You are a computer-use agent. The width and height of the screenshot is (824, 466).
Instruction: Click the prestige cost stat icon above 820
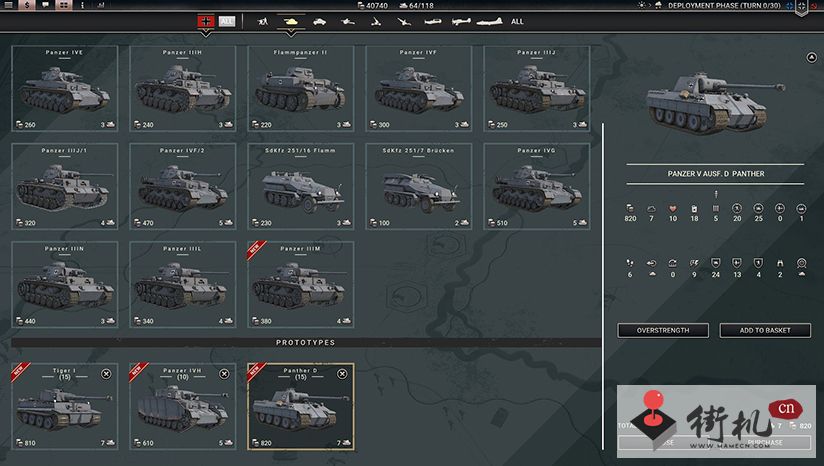[630, 209]
